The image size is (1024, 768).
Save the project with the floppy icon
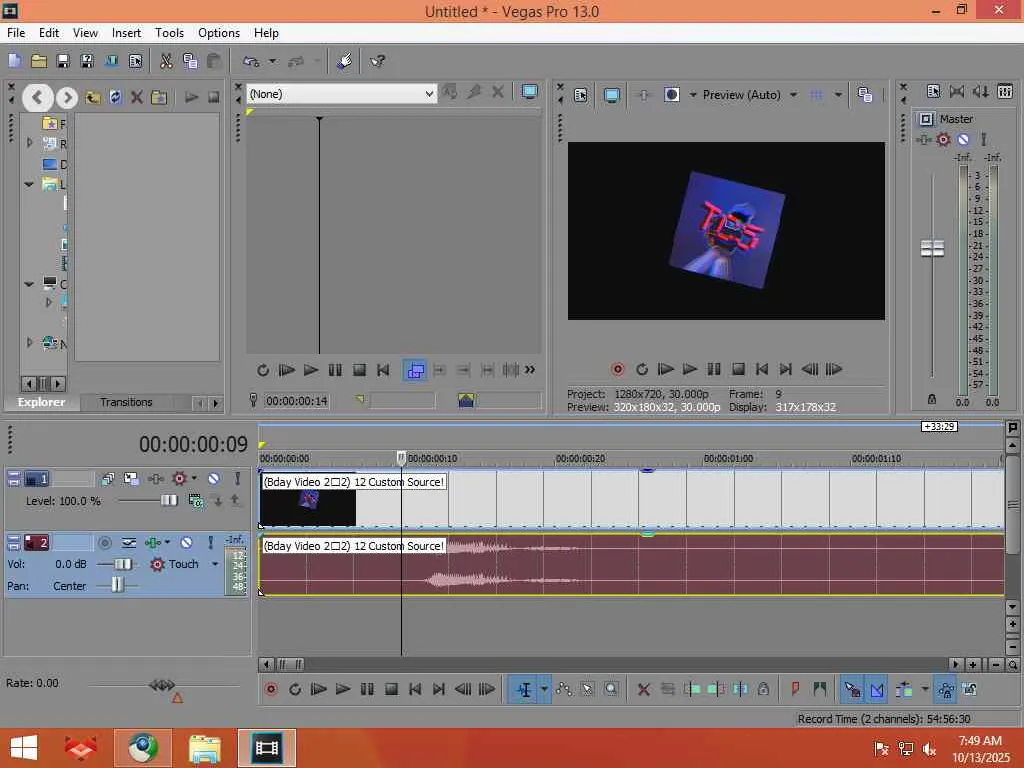point(63,61)
